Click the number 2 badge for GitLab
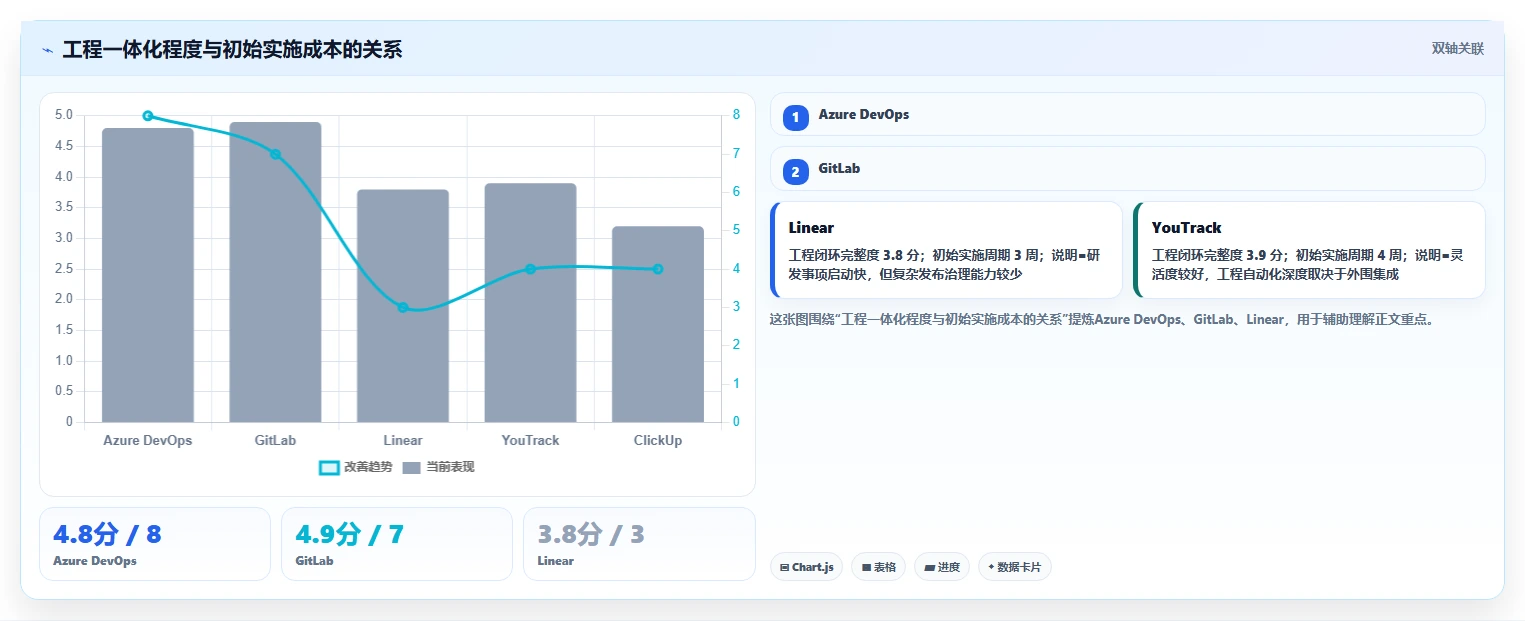1525x621 pixels. pyautogui.click(x=796, y=172)
